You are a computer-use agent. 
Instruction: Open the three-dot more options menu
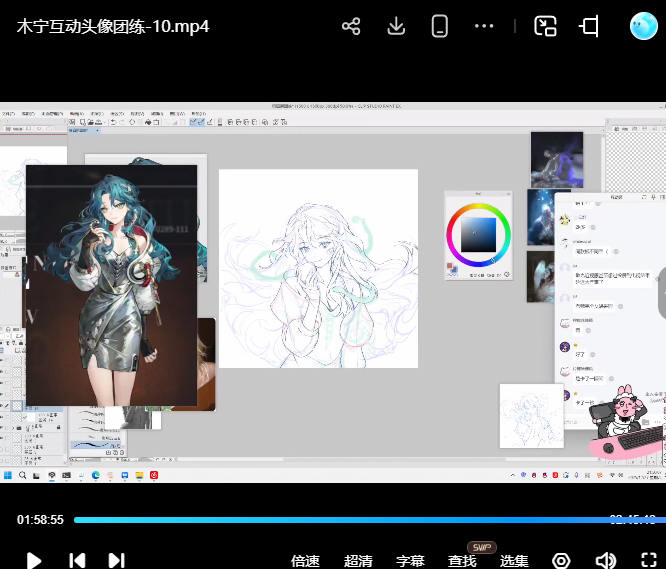click(484, 27)
